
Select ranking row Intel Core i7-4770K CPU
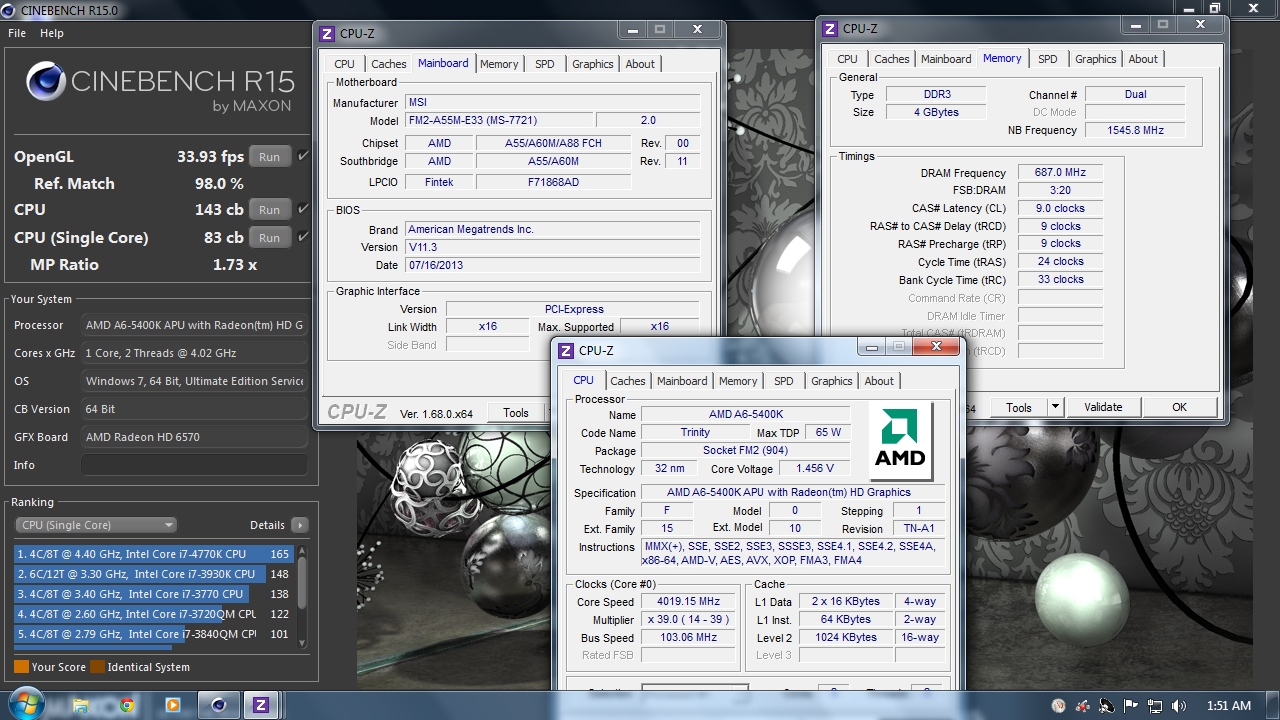(x=154, y=554)
